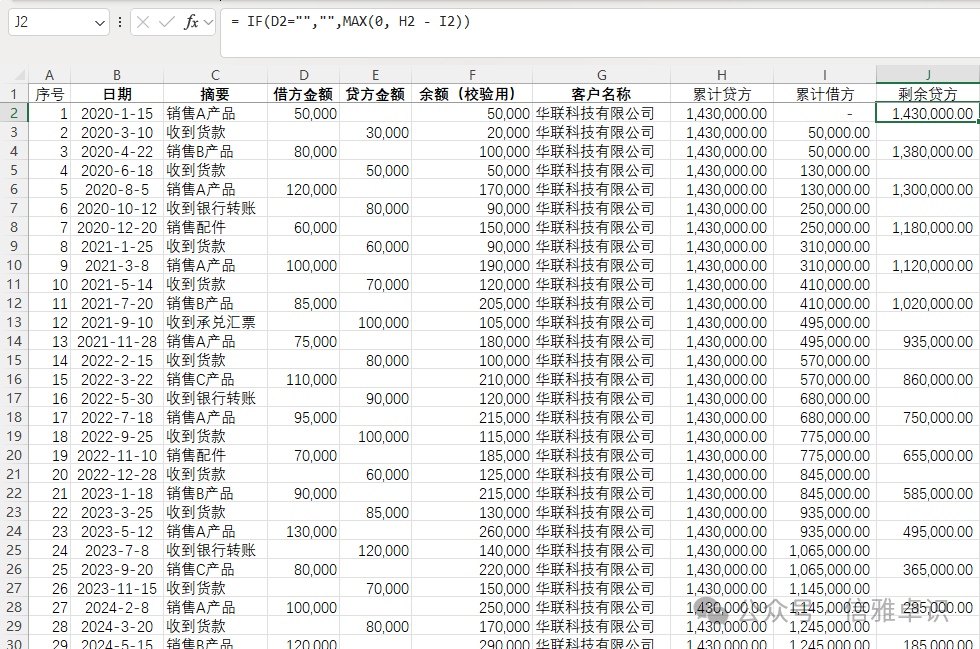Click the 累计贷方 header cell

(x=722, y=94)
